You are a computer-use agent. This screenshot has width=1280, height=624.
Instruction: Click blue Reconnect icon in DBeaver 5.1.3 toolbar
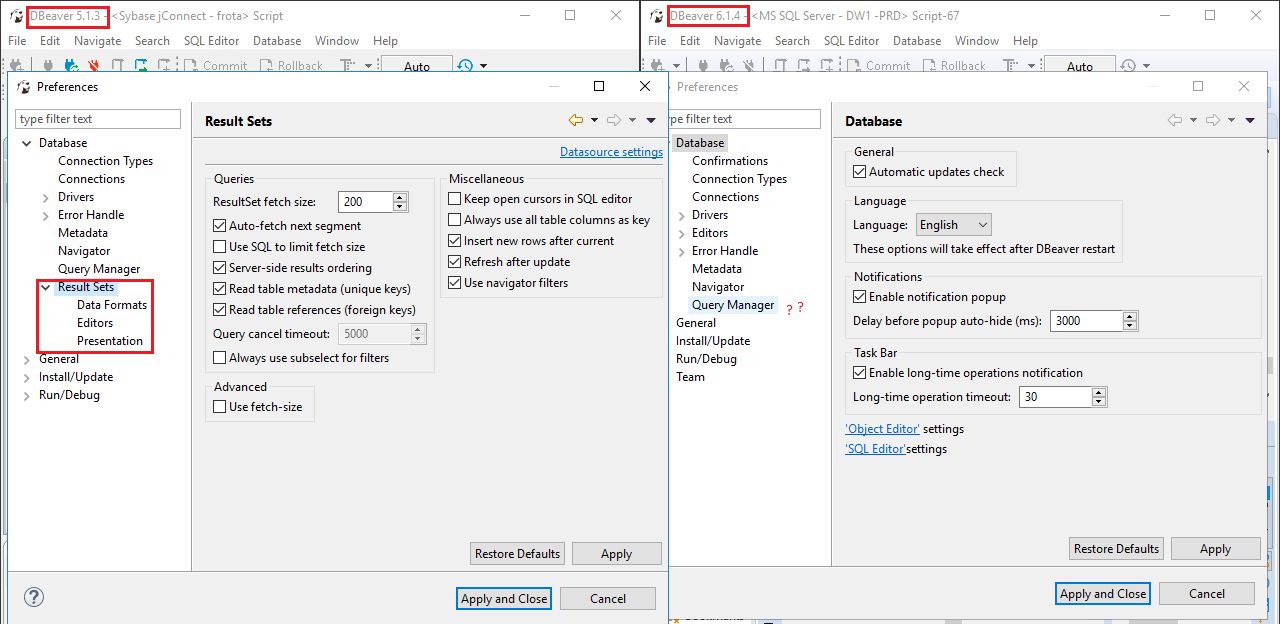click(x=71, y=65)
